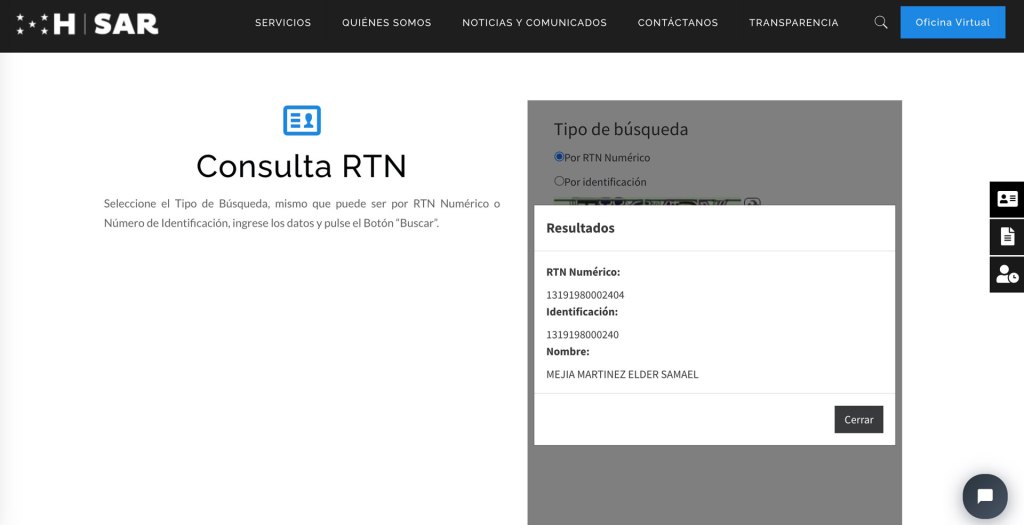Open the Contáctanos menu item
Screen dimensions: 1024x525
(x=677, y=23)
